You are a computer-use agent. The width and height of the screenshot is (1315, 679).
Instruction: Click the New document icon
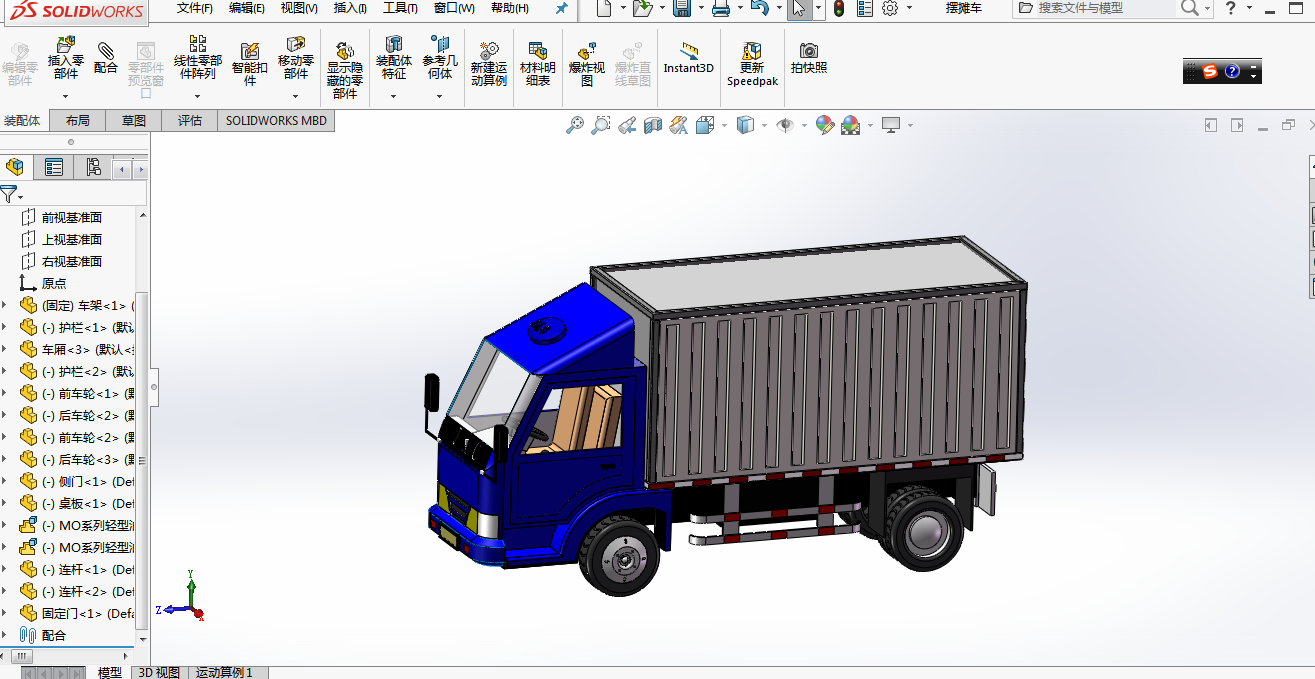click(603, 8)
